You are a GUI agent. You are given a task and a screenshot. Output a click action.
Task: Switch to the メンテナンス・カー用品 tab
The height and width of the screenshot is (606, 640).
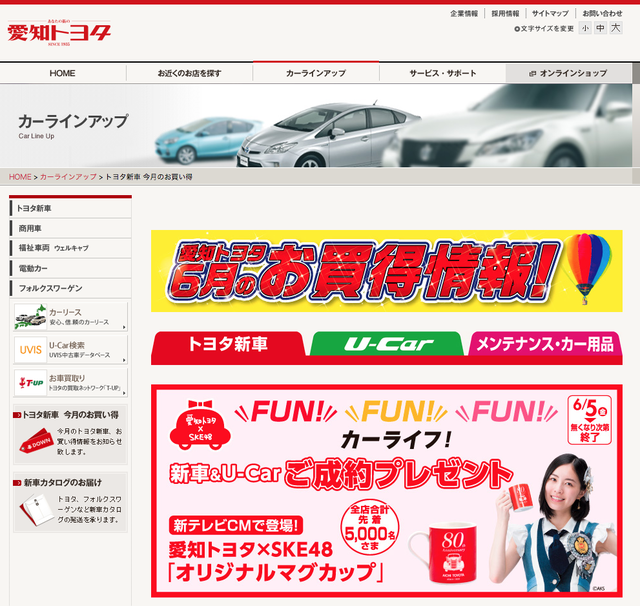click(x=545, y=344)
